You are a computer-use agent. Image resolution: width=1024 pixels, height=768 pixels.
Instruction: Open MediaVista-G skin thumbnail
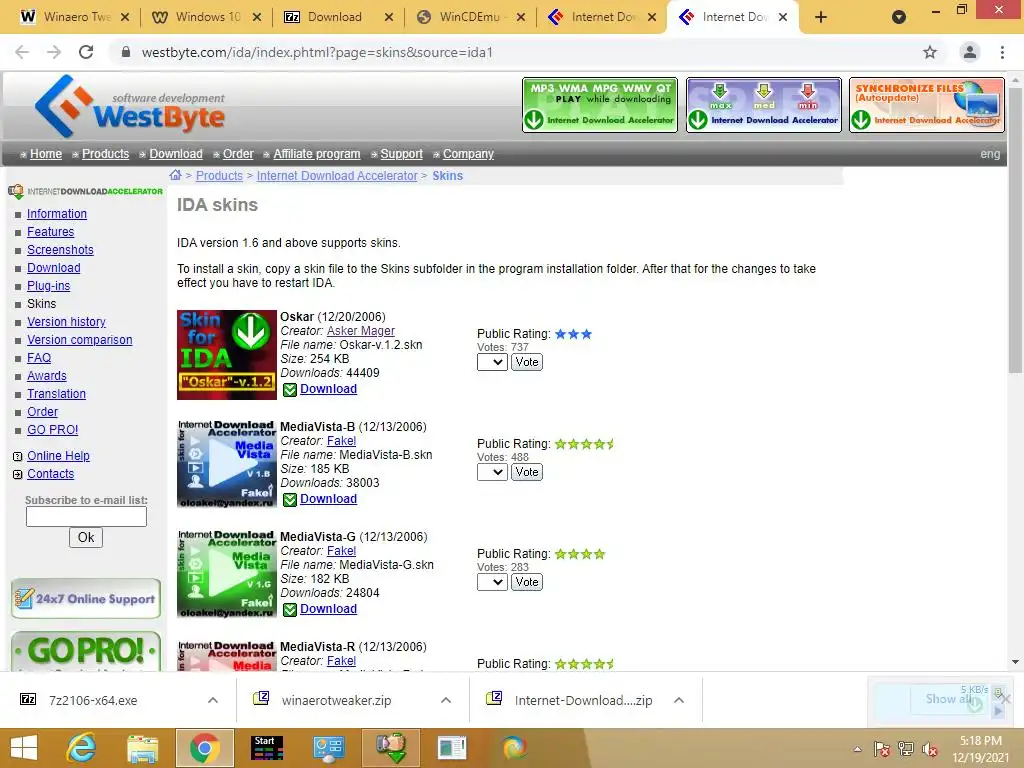tap(227, 574)
